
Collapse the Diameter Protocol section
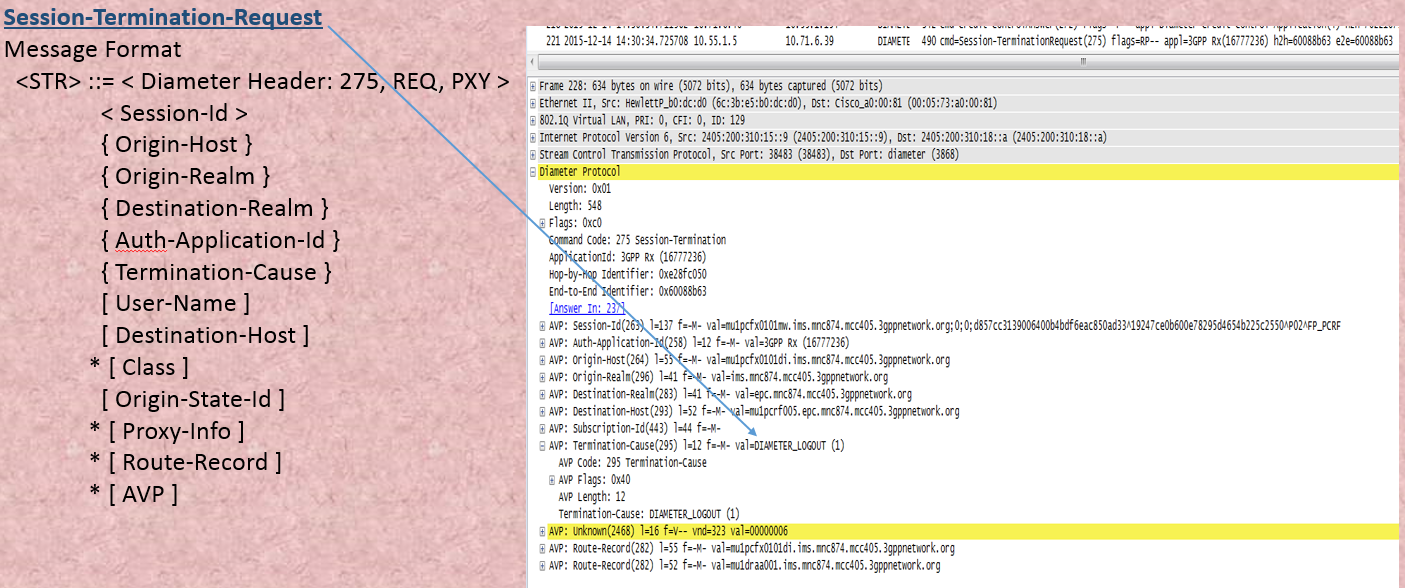coord(533,170)
